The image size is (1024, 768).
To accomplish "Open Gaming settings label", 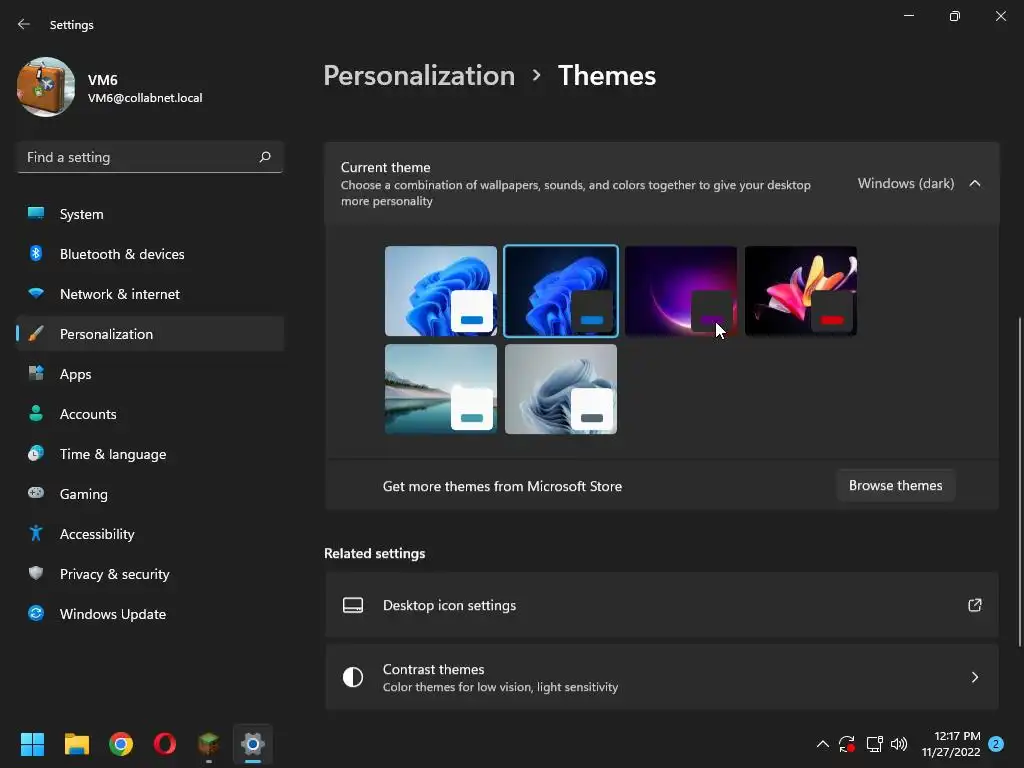I will pyautogui.click(x=84, y=494).
